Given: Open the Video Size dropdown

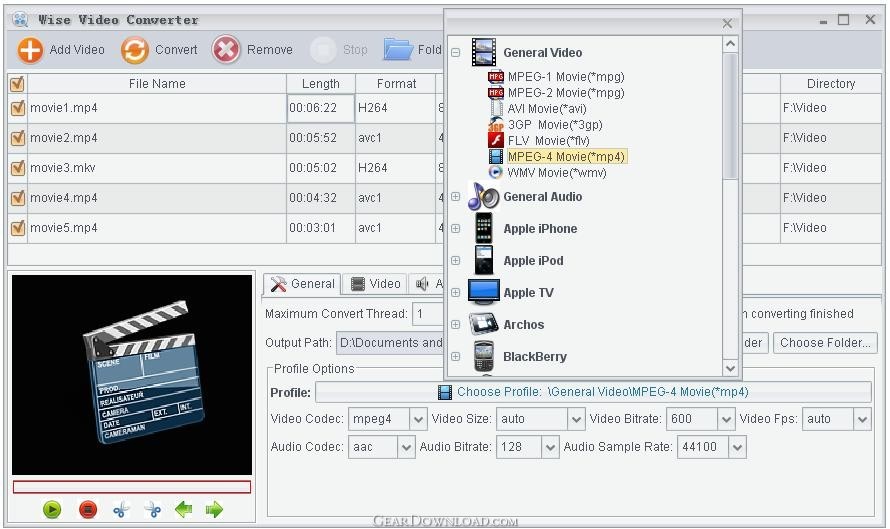Looking at the screenshot, I should pyautogui.click(x=576, y=419).
